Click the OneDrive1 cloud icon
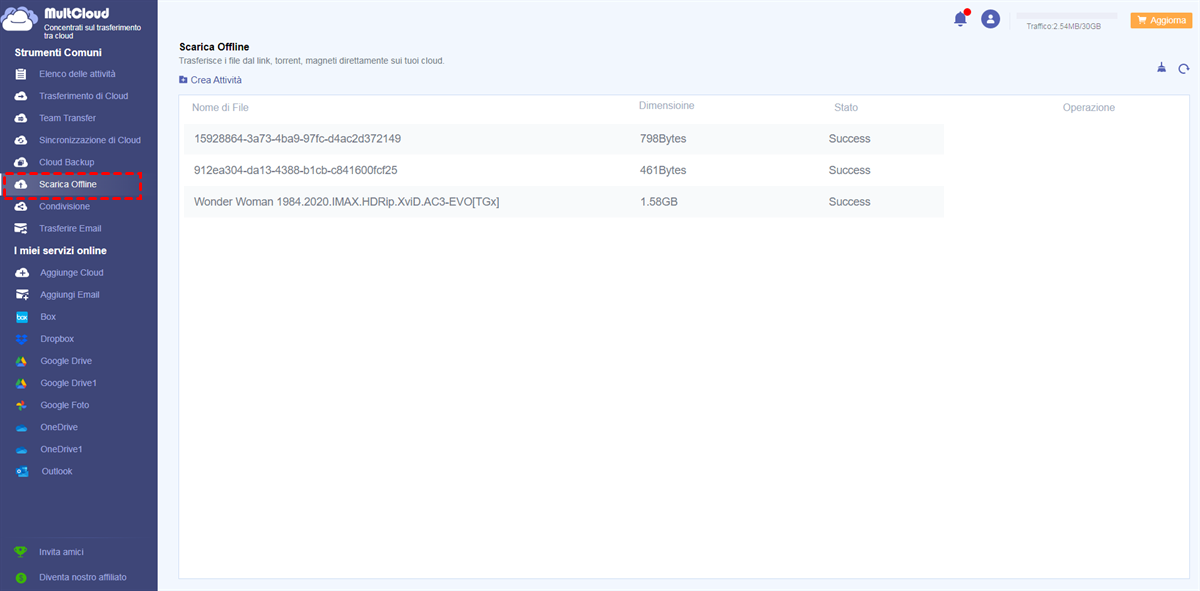Viewport: 1200px width, 591px height. (x=21, y=450)
